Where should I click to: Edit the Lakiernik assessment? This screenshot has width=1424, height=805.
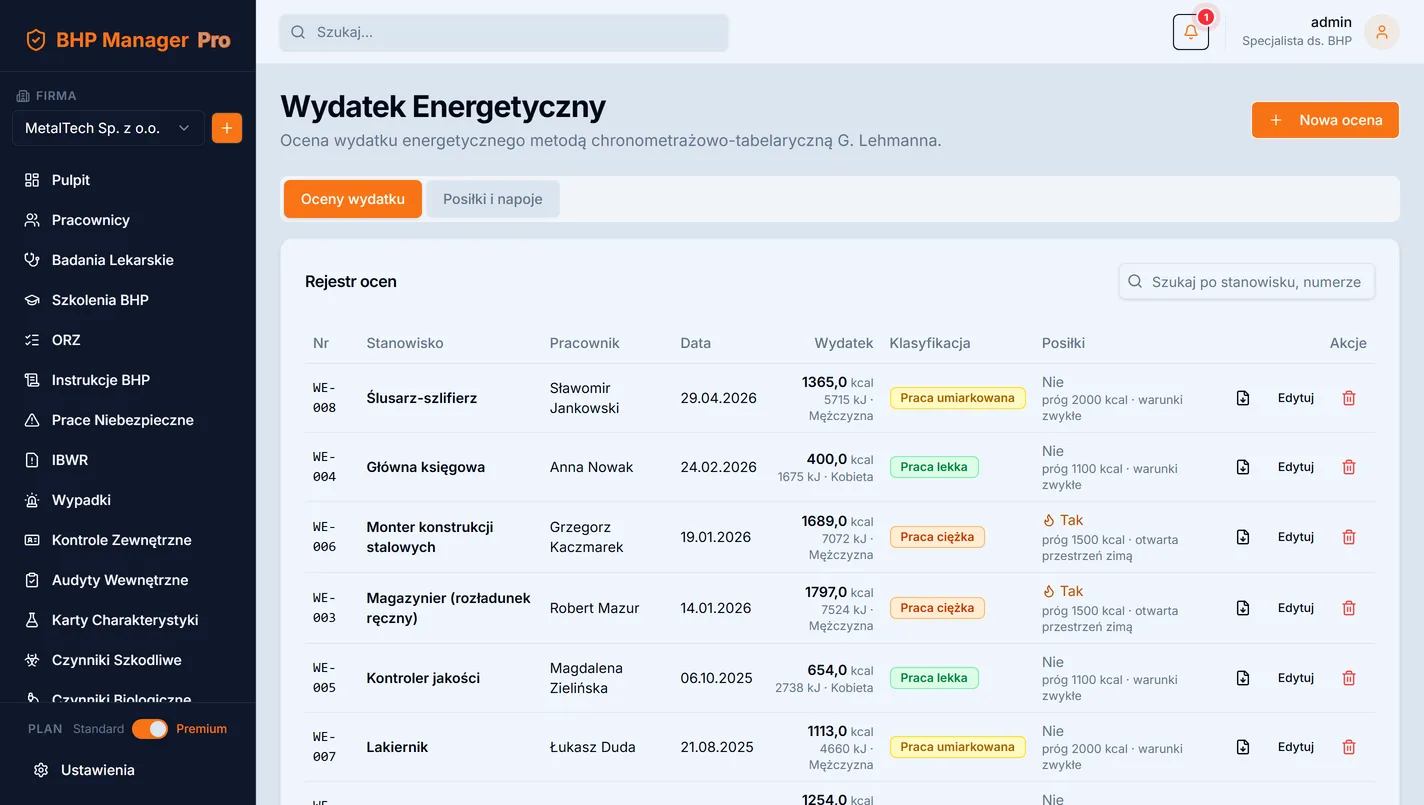[x=1296, y=747]
